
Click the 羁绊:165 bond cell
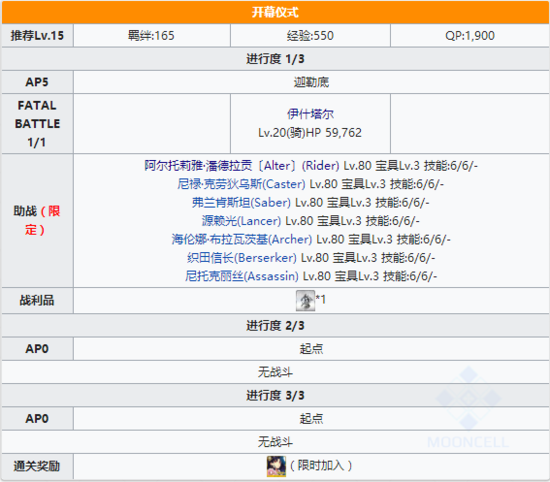tap(152, 35)
